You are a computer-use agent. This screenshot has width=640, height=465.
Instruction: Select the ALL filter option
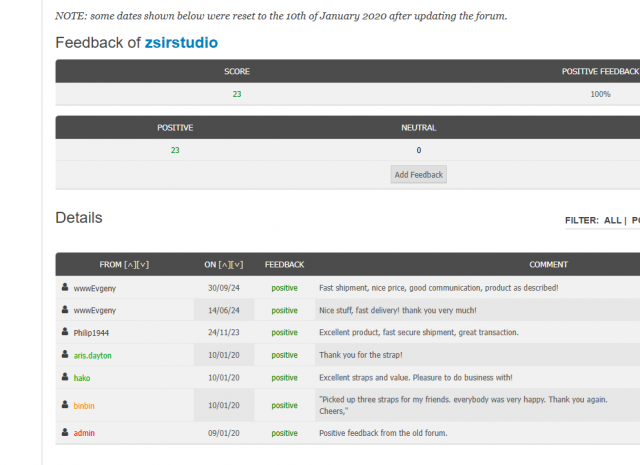point(612,220)
